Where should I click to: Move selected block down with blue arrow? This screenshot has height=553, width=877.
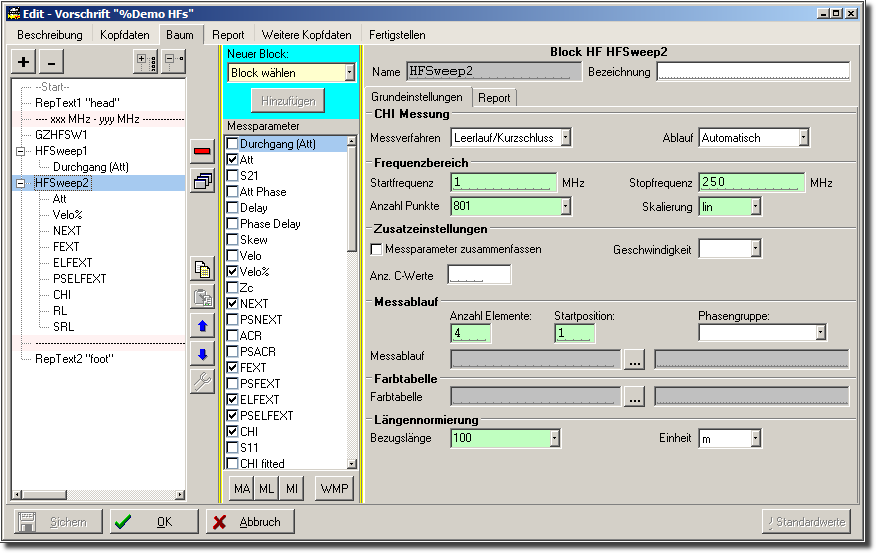click(202, 354)
